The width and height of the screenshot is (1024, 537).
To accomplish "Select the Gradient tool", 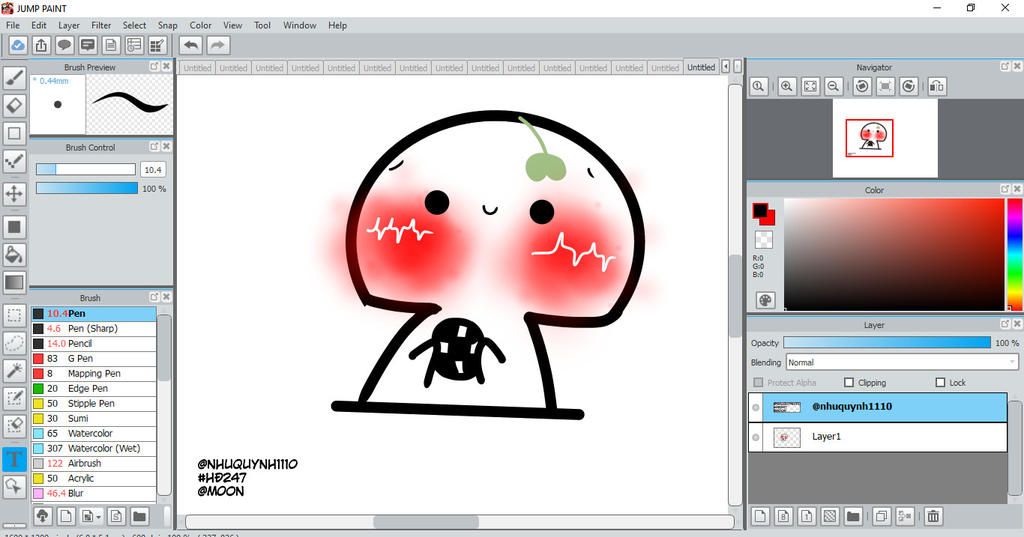I will click(x=14, y=282).
